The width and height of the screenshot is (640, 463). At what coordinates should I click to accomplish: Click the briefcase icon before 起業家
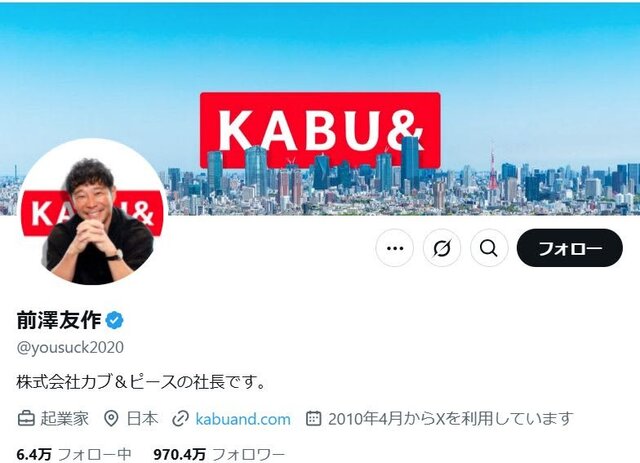26,419
